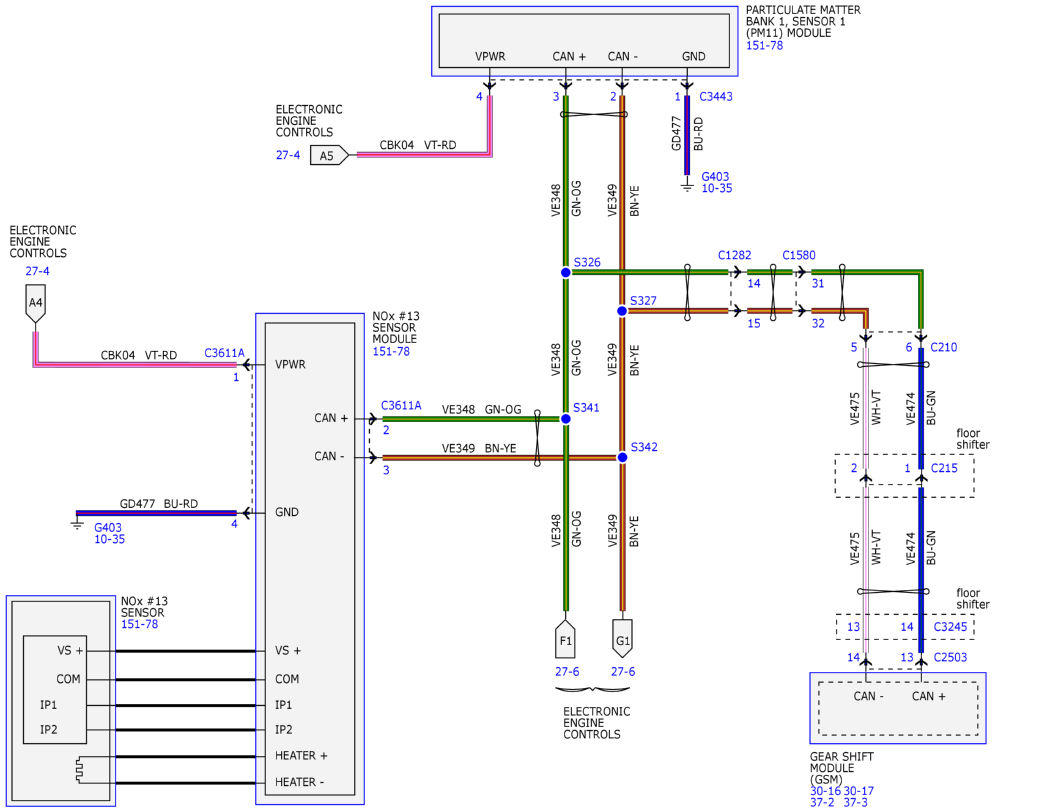The width and height of the screenshot is (1050, 811).
Task: Open the C1580 connector link
Action: tap(799, 255)
